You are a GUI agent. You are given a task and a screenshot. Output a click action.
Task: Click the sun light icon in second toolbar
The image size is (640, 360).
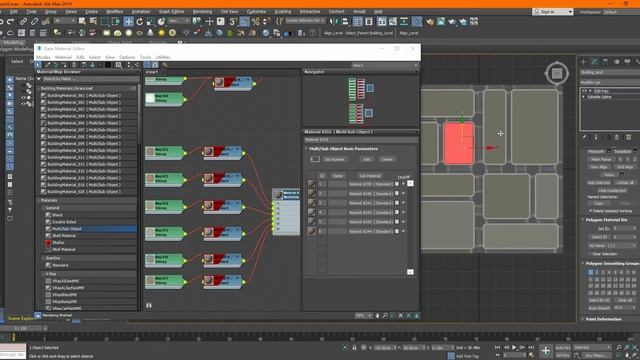(x=162, y=33)
